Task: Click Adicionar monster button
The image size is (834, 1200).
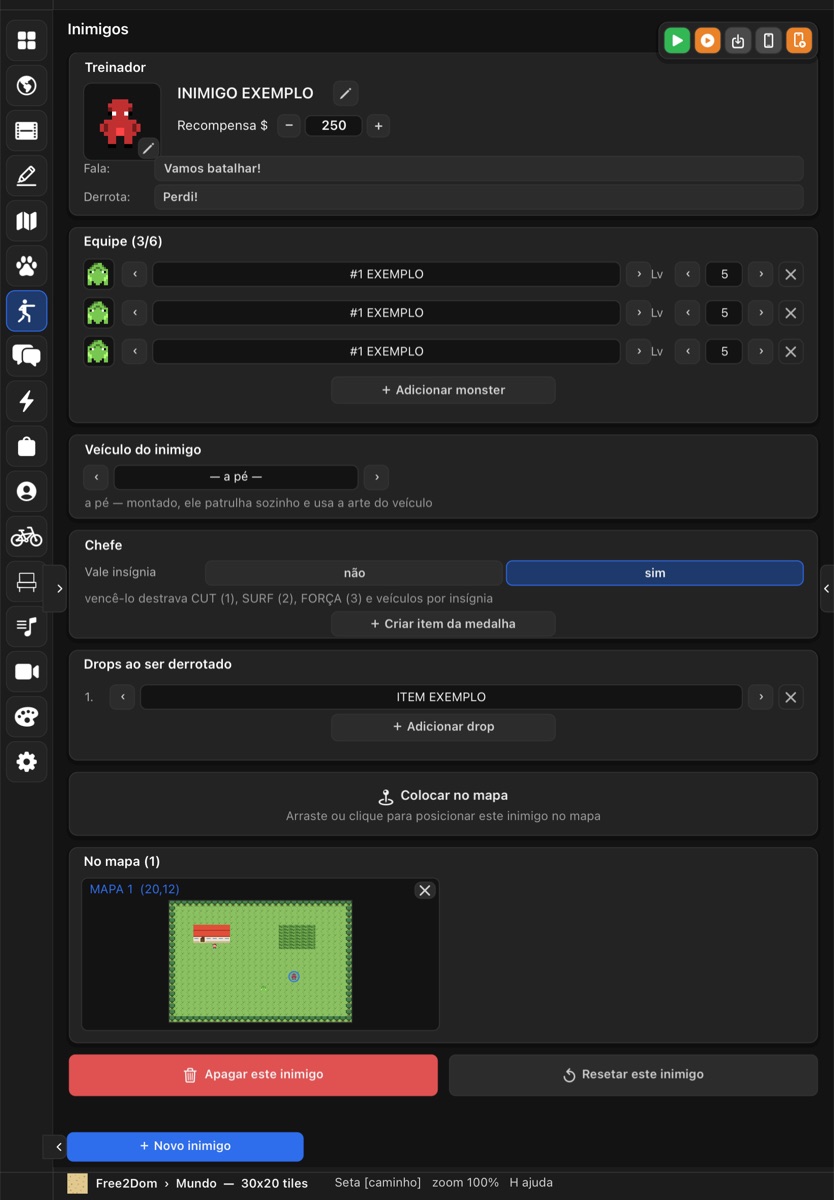Action: point(443,390)
